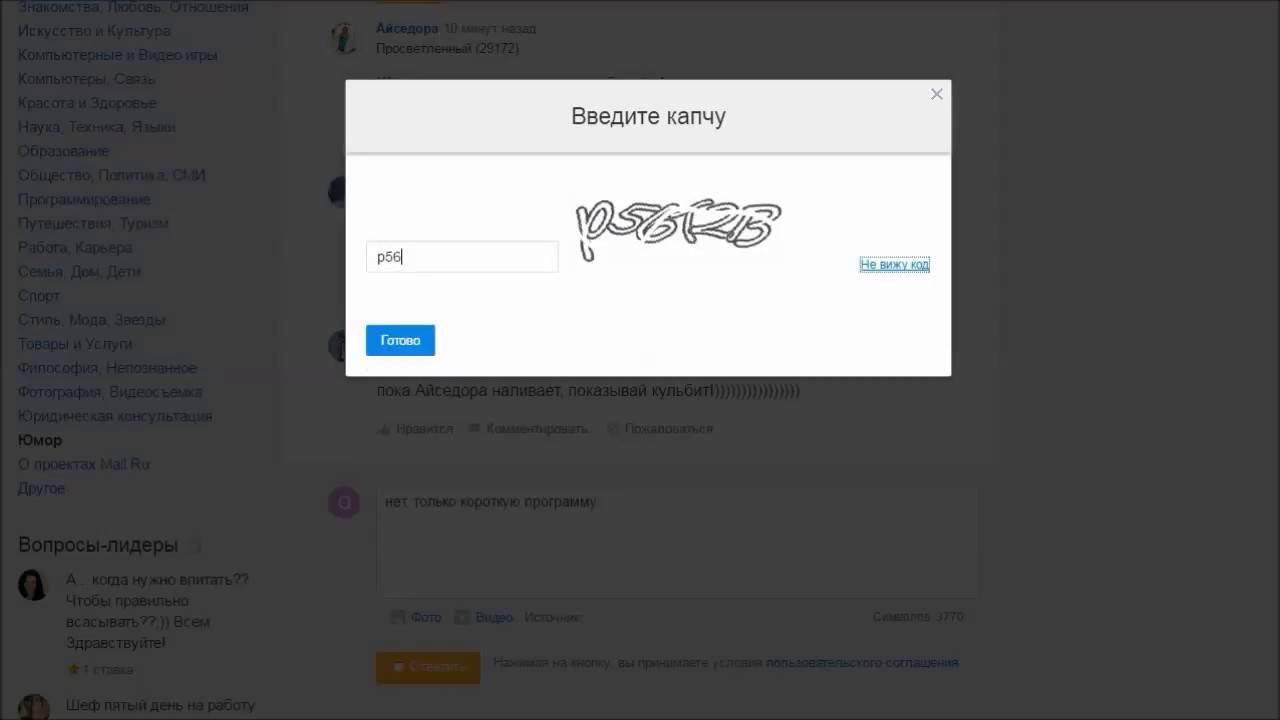Screen dimensions: 1280x720
Task: Click the answer text area
Action: [x=676, y=543]
